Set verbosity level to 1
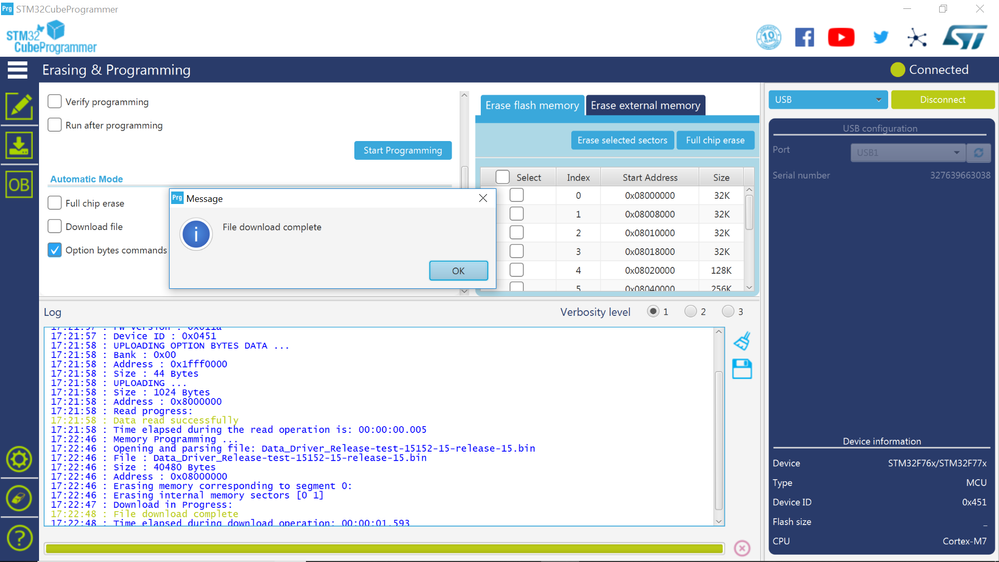This screenshot has width=999, height=562. [x=653, y=312]
